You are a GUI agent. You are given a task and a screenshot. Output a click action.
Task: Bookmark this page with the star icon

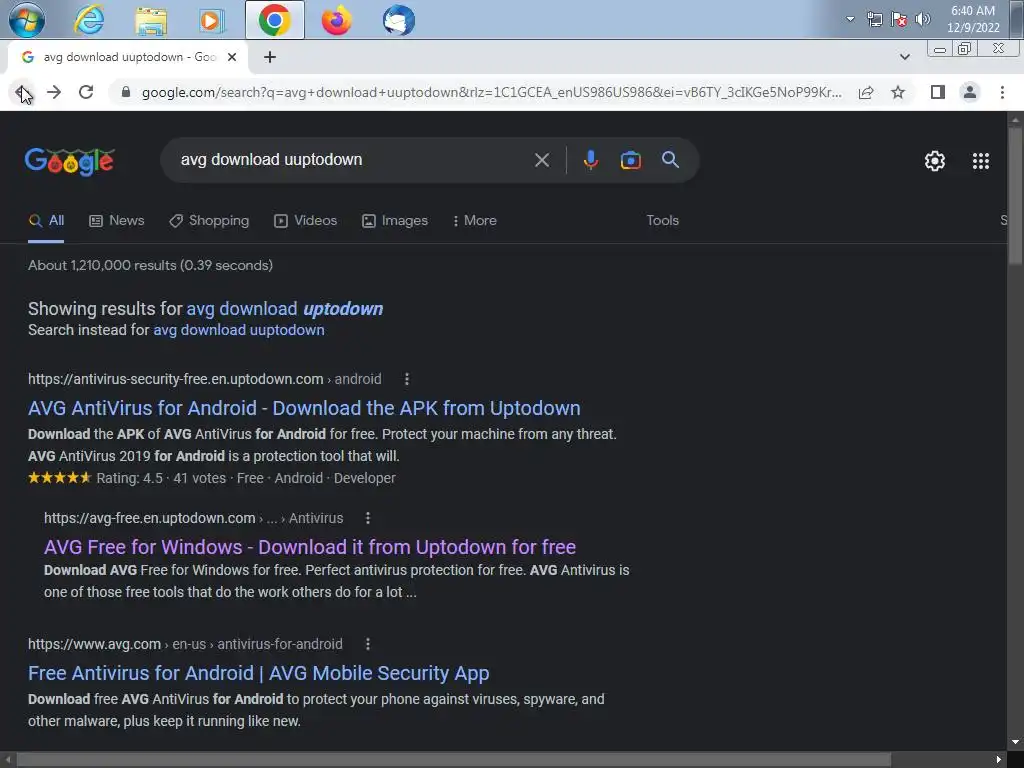tap(898, 92)
